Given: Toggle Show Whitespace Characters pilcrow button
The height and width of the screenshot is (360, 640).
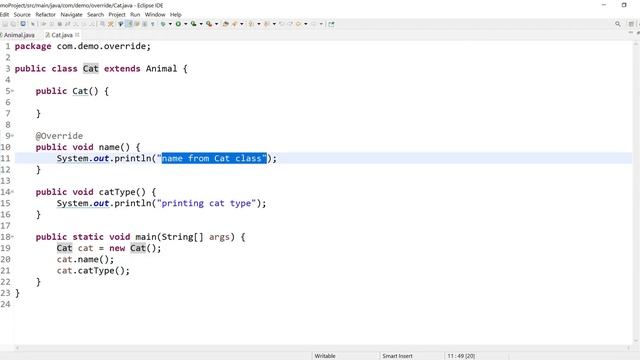Looking at the screenshot, I should point(153,24).
